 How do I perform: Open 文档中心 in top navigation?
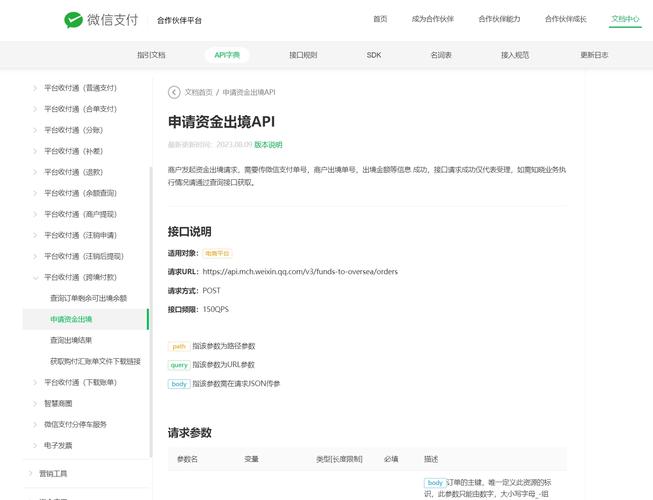coord(625,19)
